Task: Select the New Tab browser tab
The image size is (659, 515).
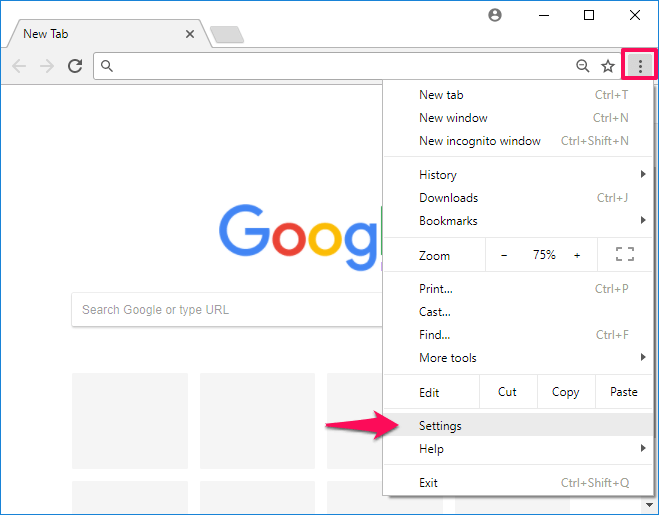Action: click(107, 34)
